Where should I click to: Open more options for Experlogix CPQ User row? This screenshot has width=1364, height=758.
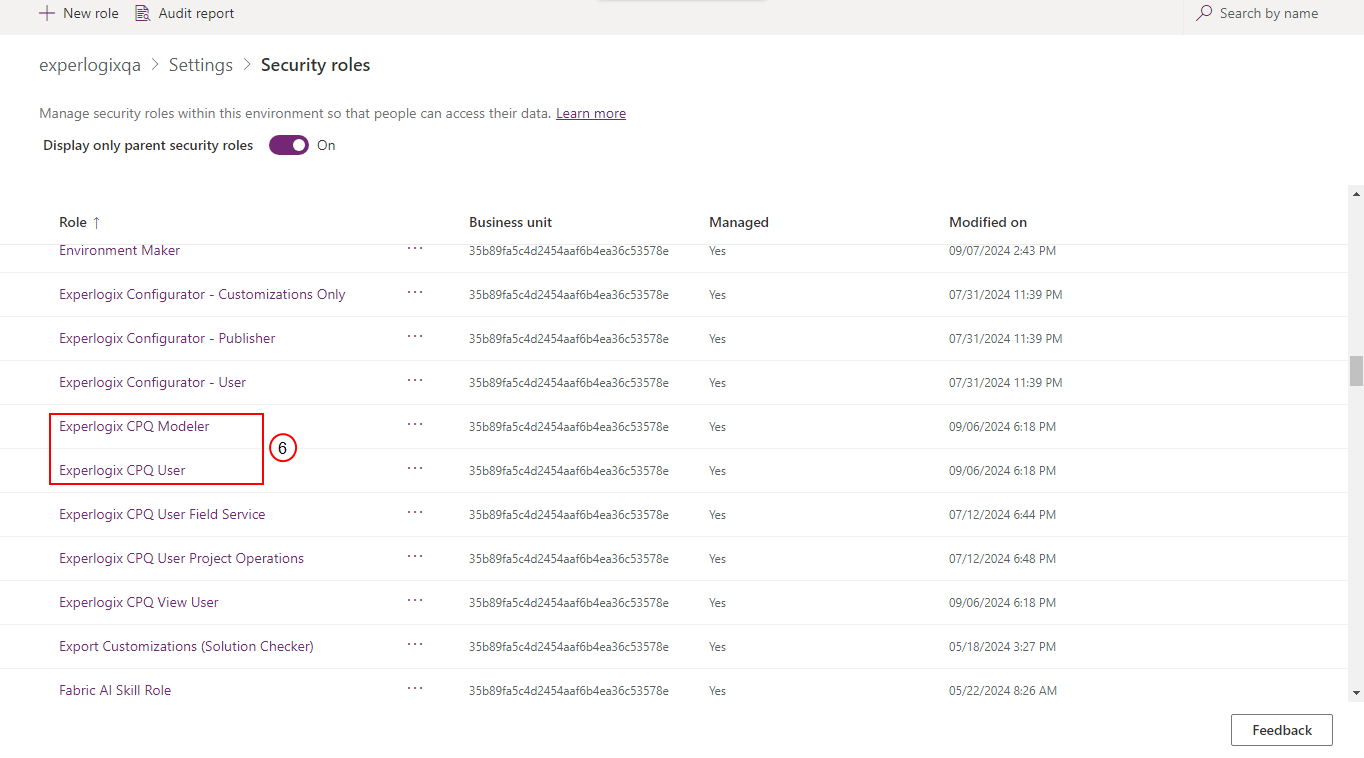click(x=415, y=468)
